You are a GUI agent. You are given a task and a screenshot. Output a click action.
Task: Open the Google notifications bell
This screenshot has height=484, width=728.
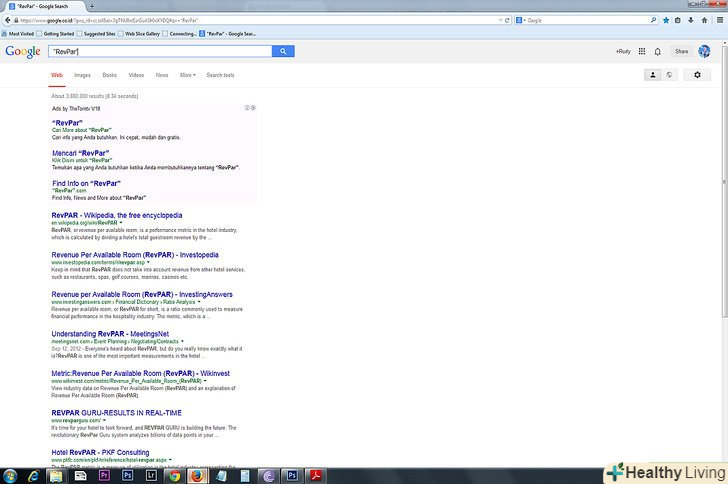tap(657, 52)
